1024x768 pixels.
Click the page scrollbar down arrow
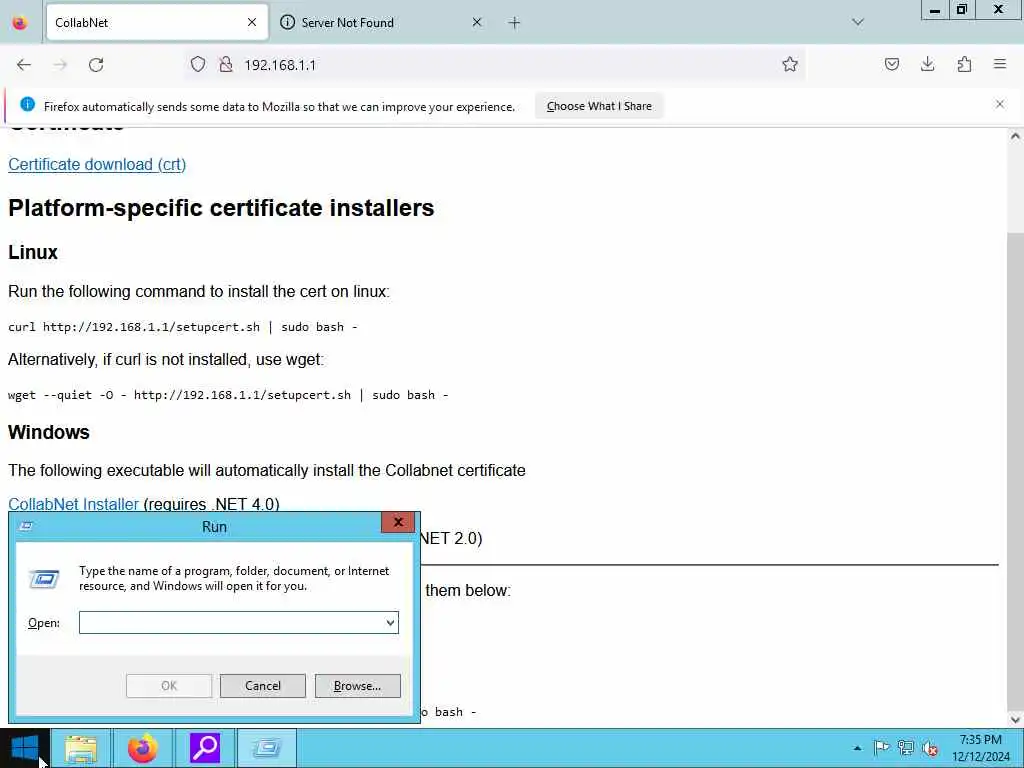coord(1015,720)
